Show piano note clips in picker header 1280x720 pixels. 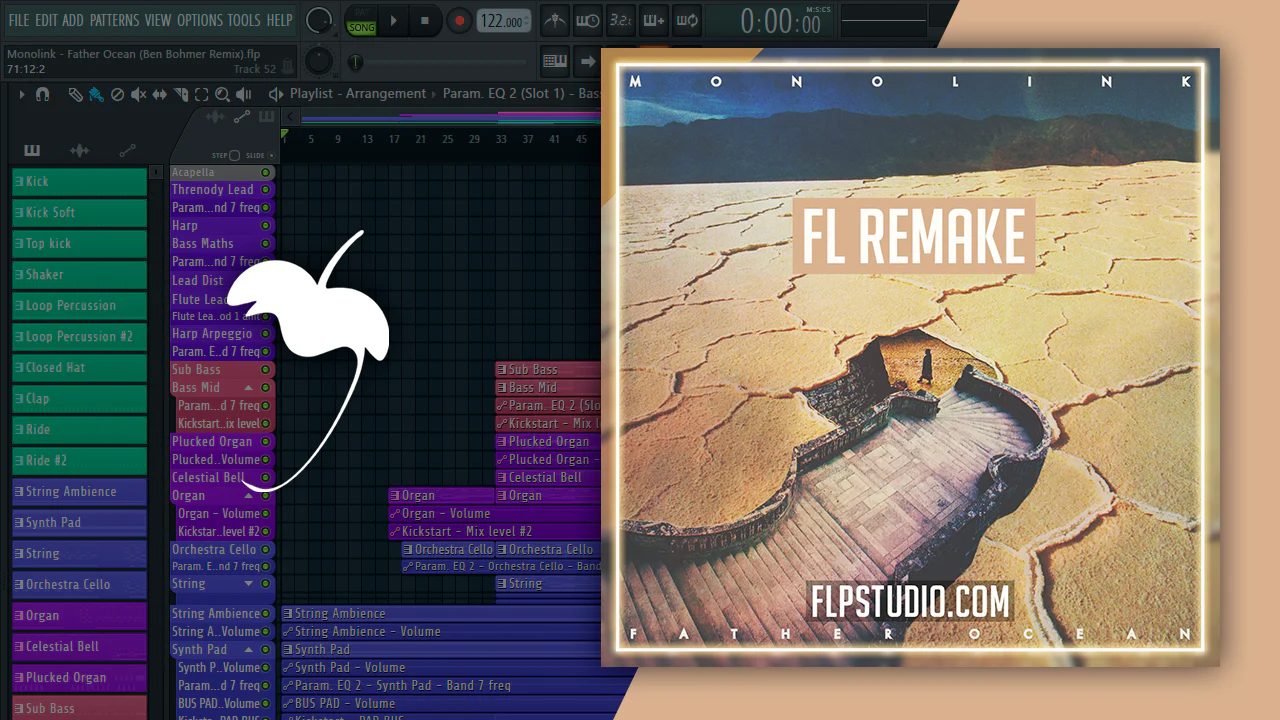click(x=32, y=151)
